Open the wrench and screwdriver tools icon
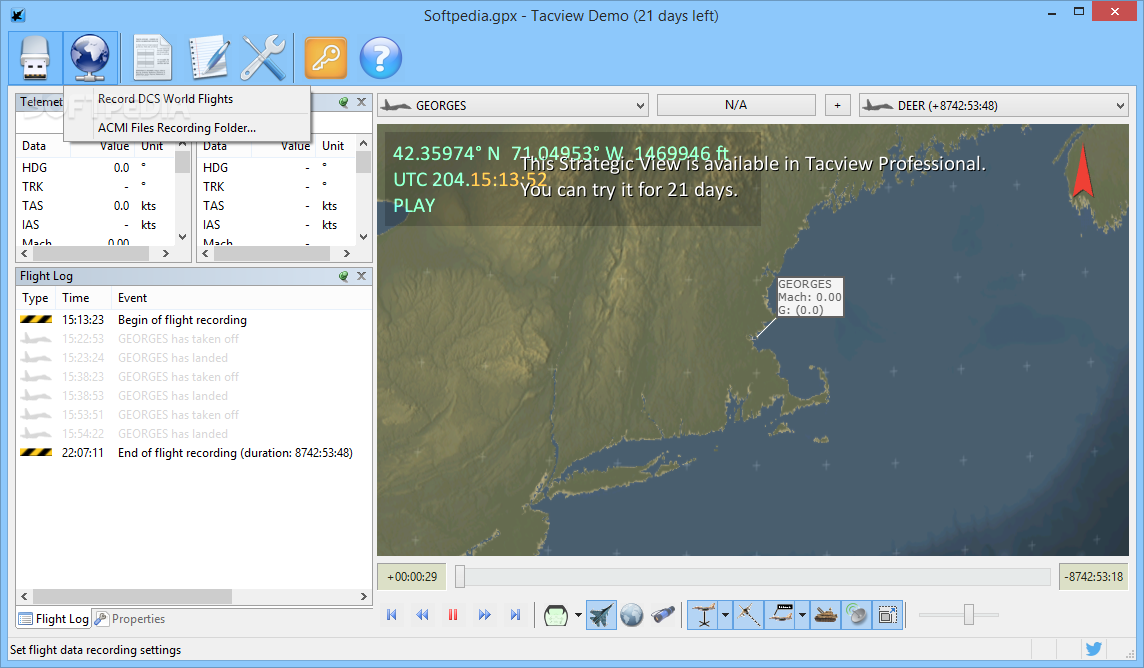Image resolution: width=1144 pixels, height=668 pixels. point(263,58)
